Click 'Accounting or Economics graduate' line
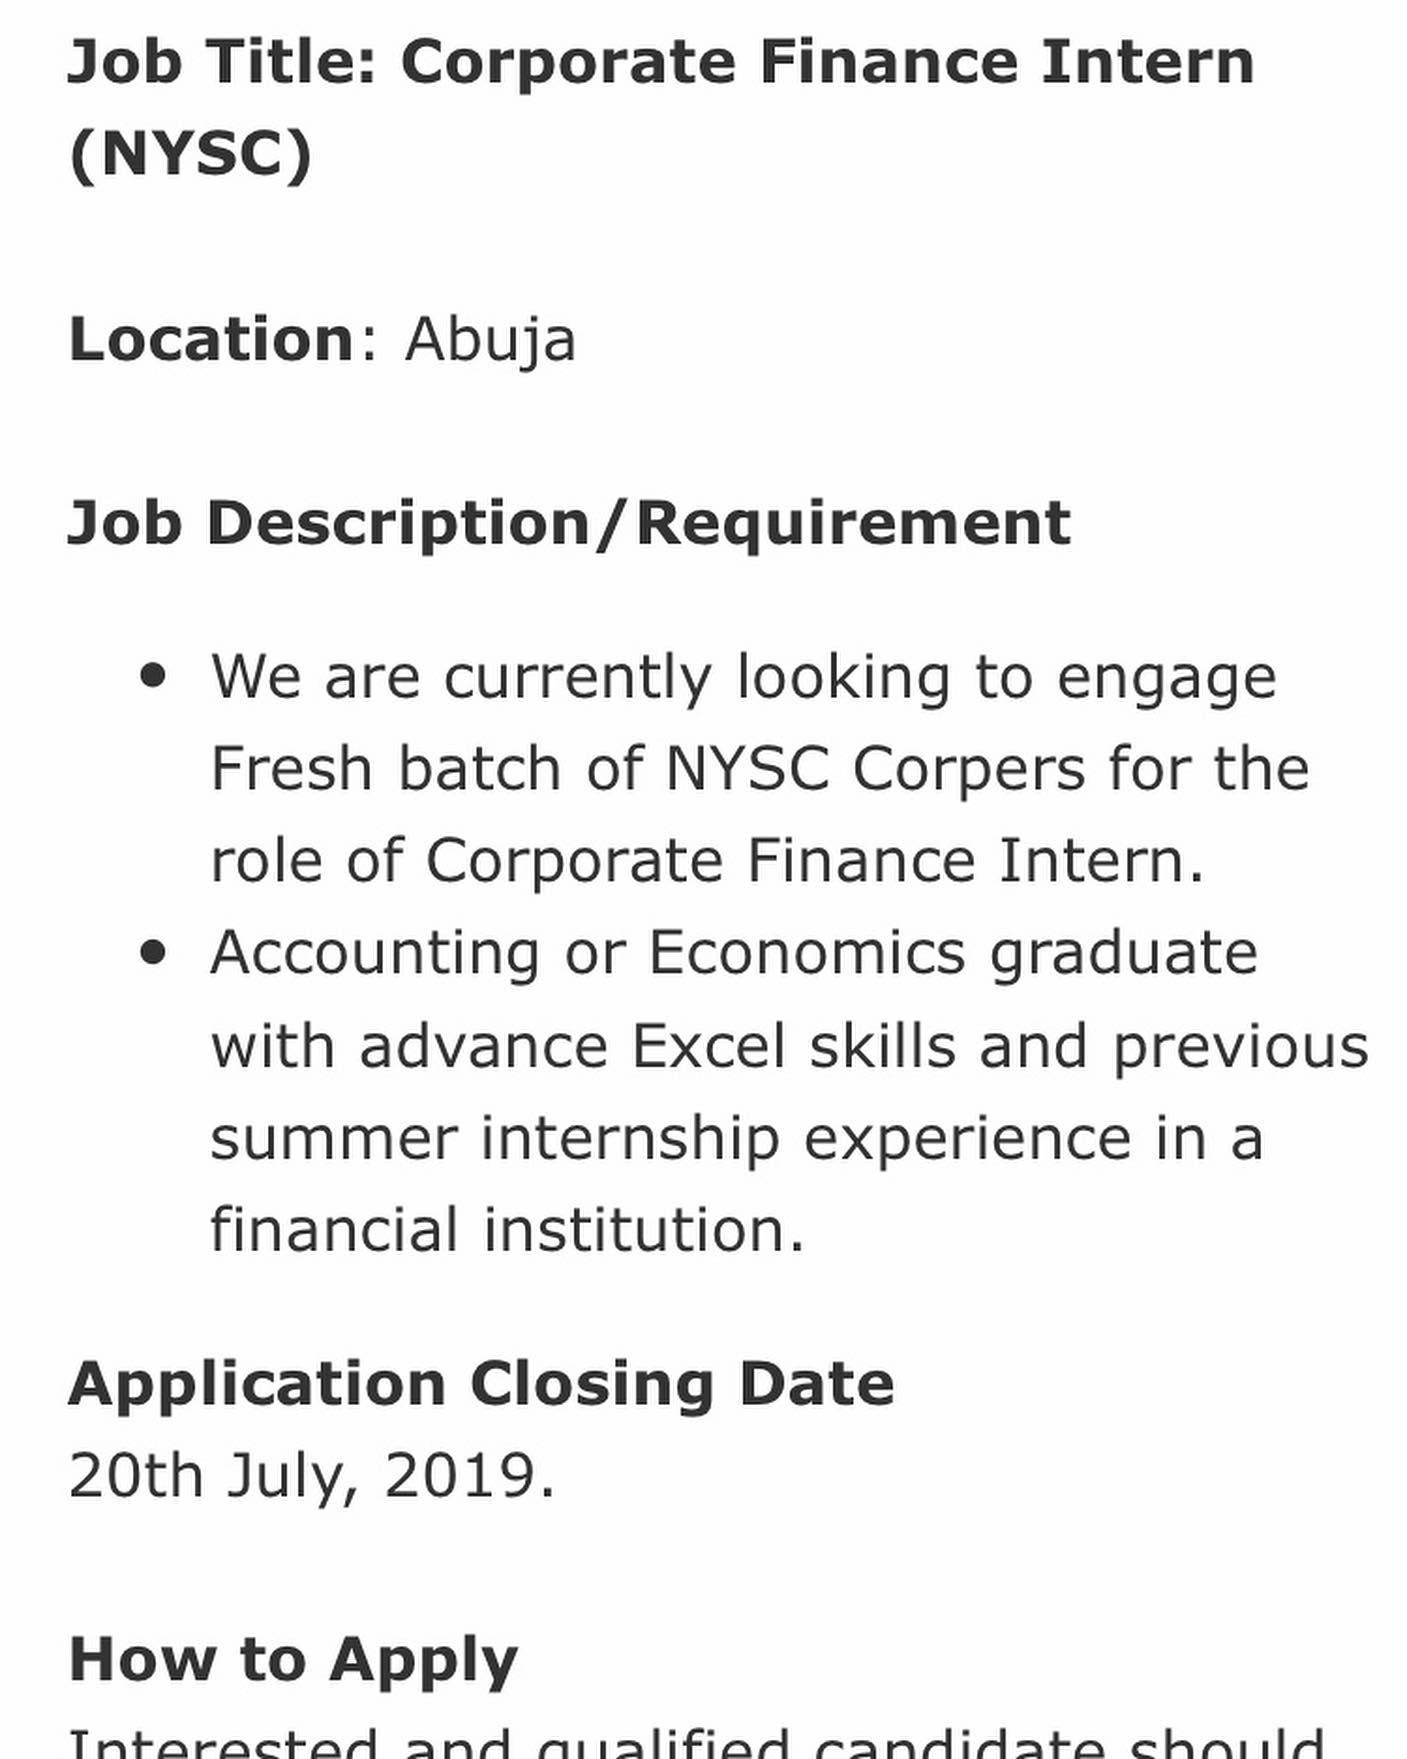Viewport: 1407px width, 1759px height. (734, 954)
